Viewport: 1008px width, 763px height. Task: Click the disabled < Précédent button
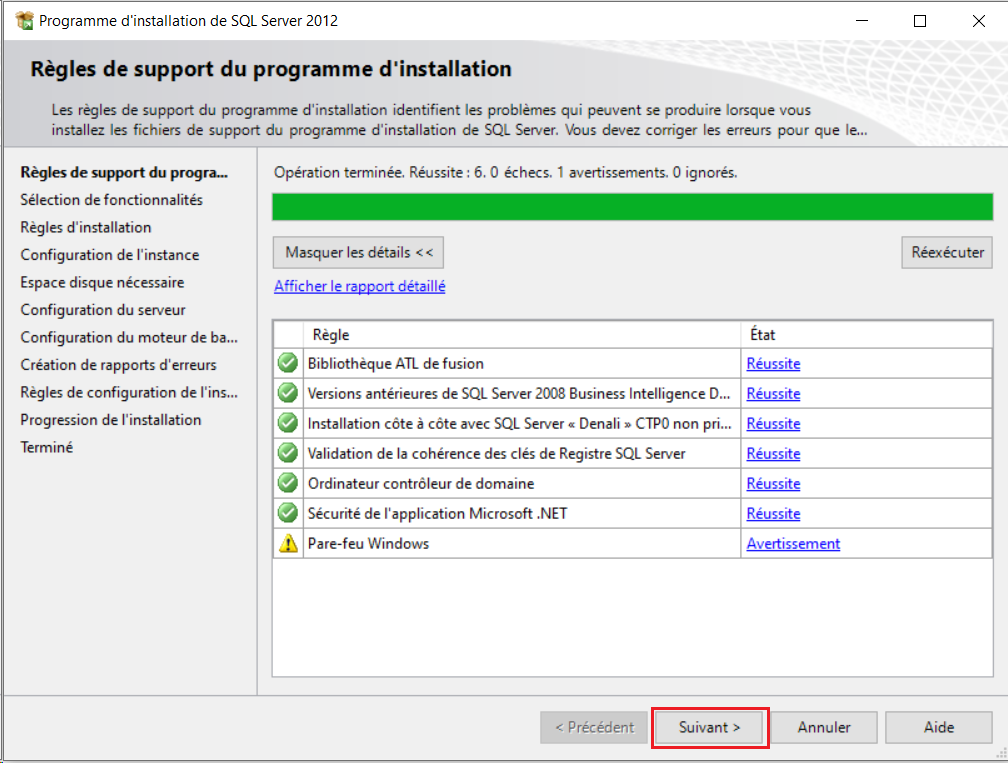tap(594, 728)
